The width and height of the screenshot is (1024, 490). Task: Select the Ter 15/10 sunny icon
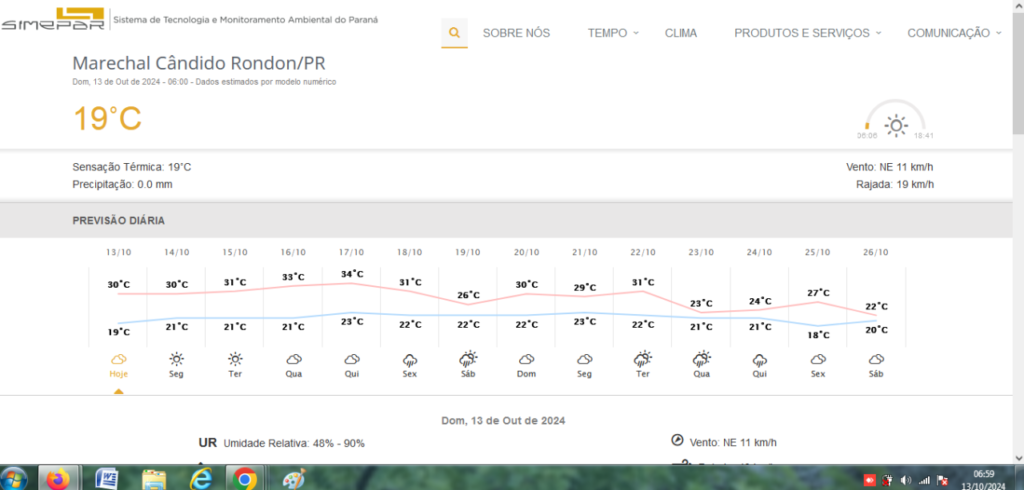(x=235, y=359)
